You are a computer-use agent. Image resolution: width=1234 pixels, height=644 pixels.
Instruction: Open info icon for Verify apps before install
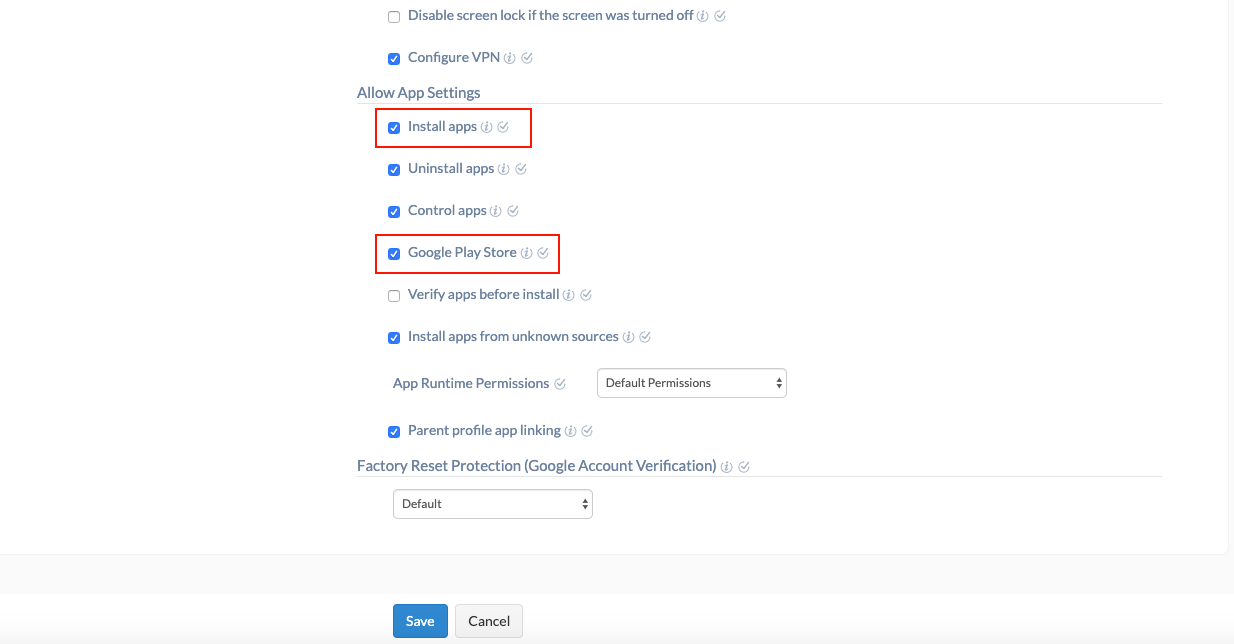(x=569, y=295)
